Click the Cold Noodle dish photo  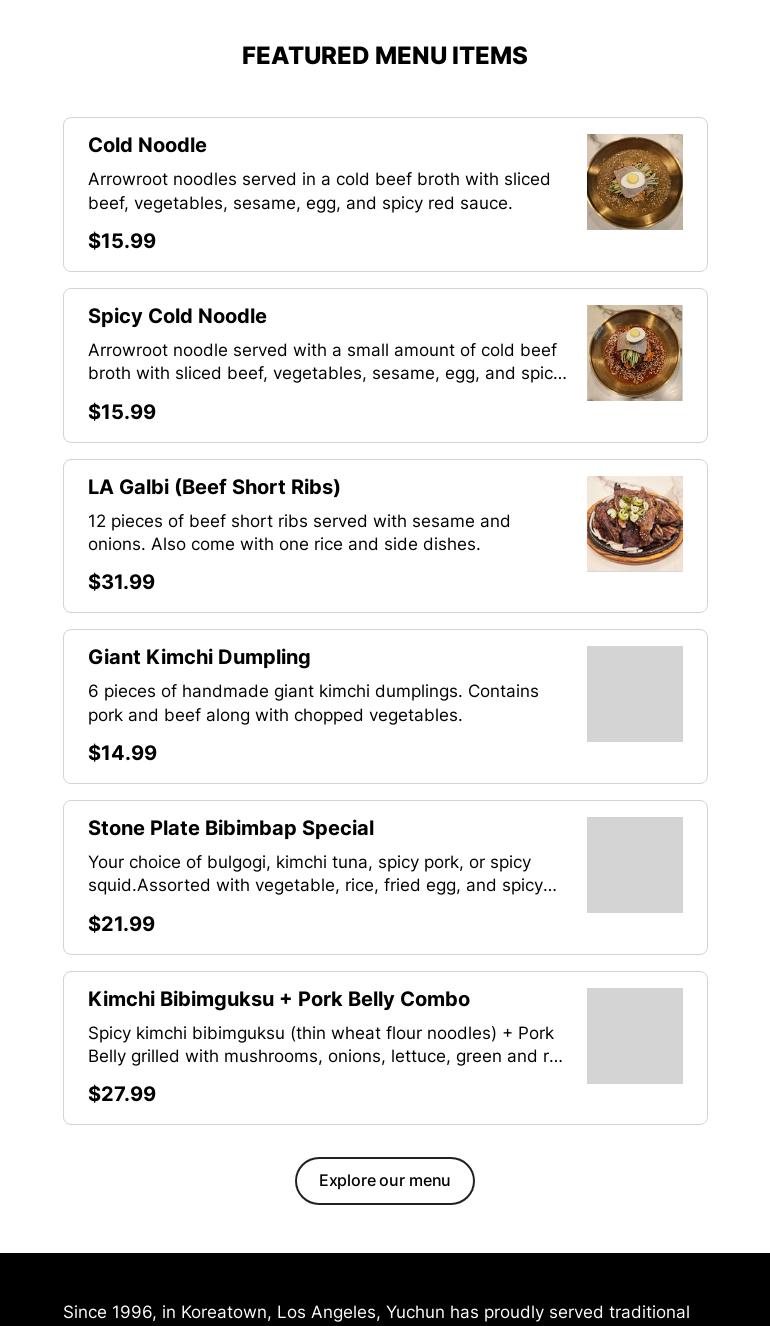pyautogui.click(x=634, y=182)
